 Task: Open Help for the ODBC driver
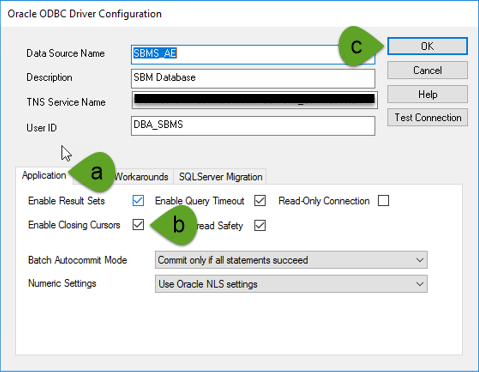click(x=427, y=94)
